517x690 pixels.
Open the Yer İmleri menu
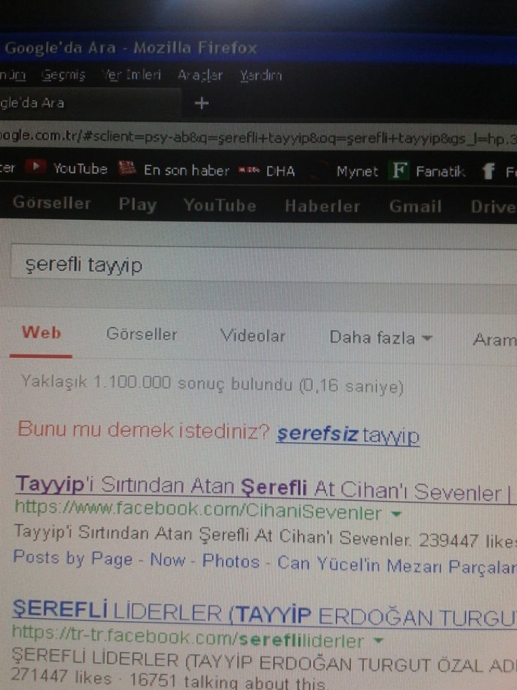click(x=131, y=75)
